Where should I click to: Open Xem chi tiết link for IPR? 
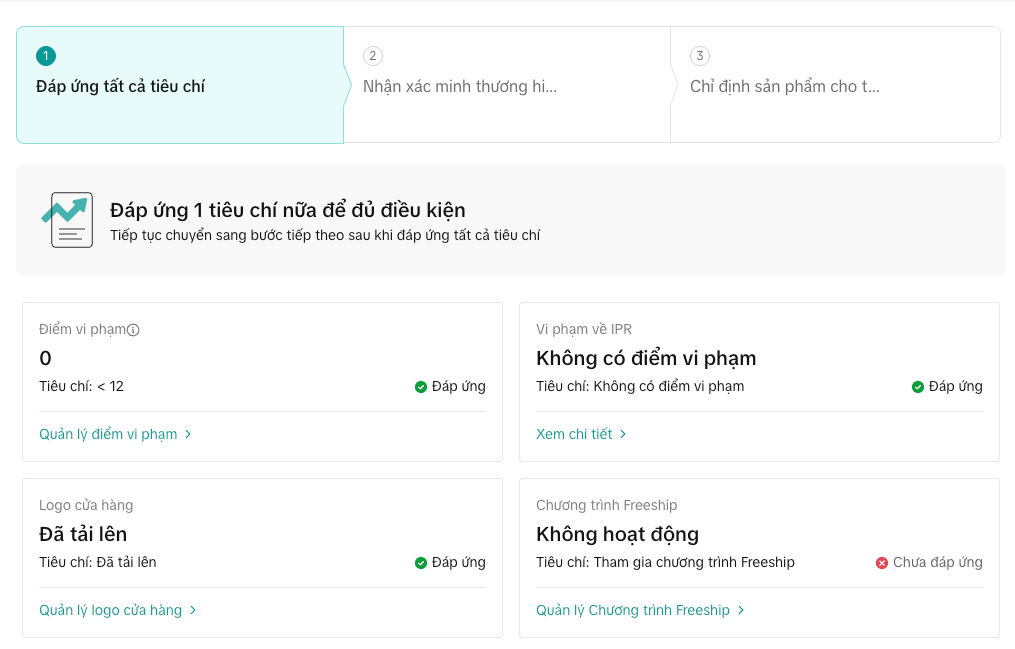574,435
